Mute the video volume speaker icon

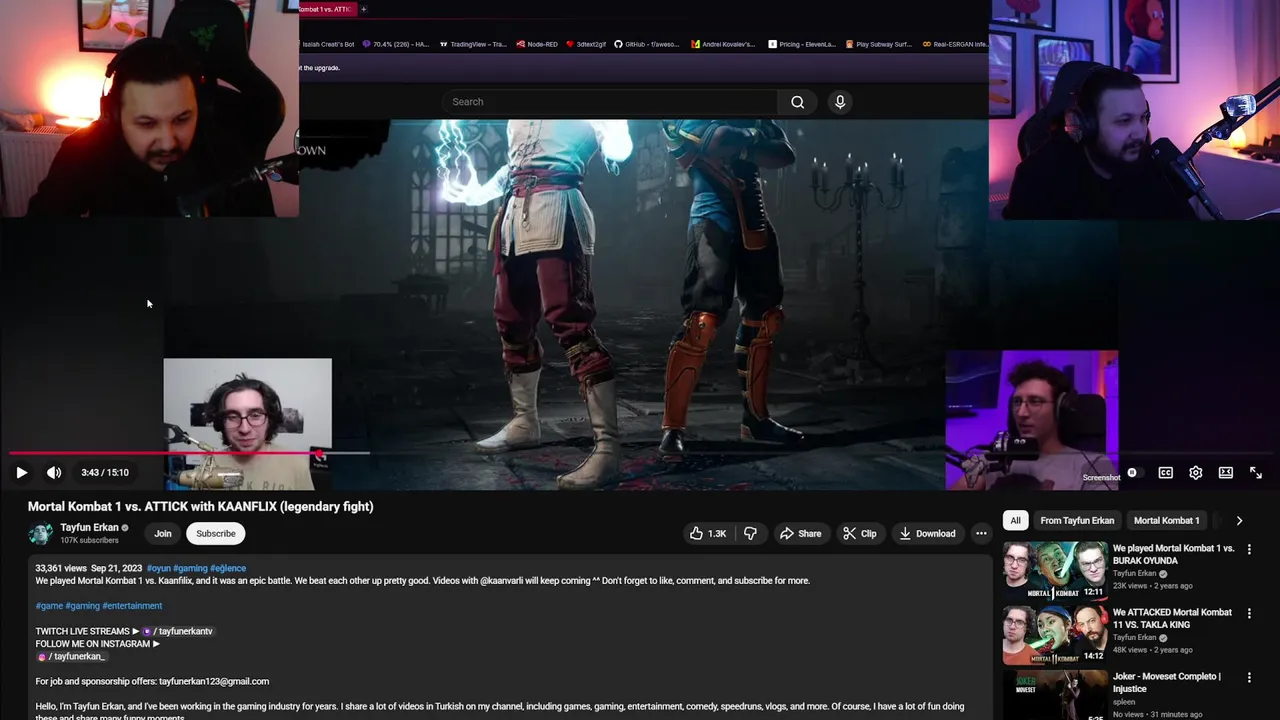click(54, 473)
